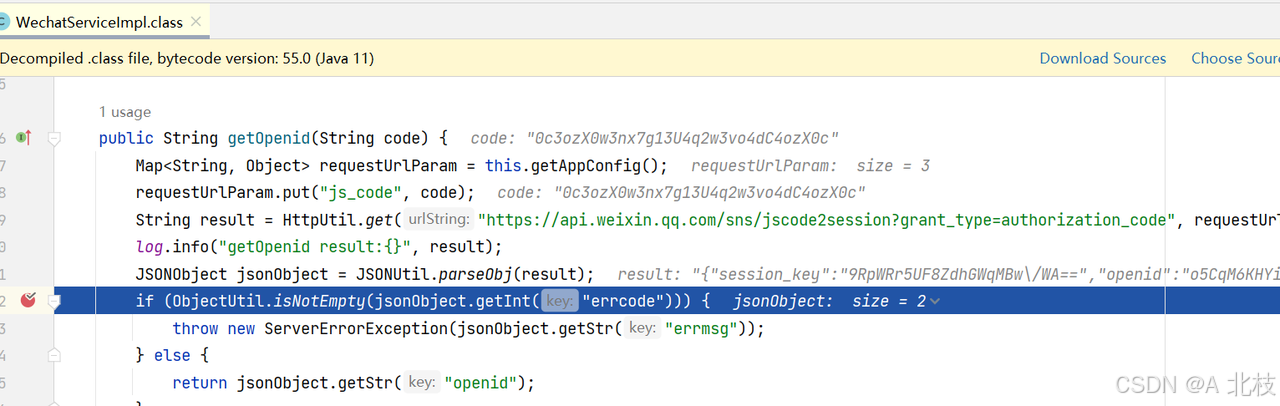Click the Choose Sources link
This screenshot has height=406, width=1280.
[1235, 58]
